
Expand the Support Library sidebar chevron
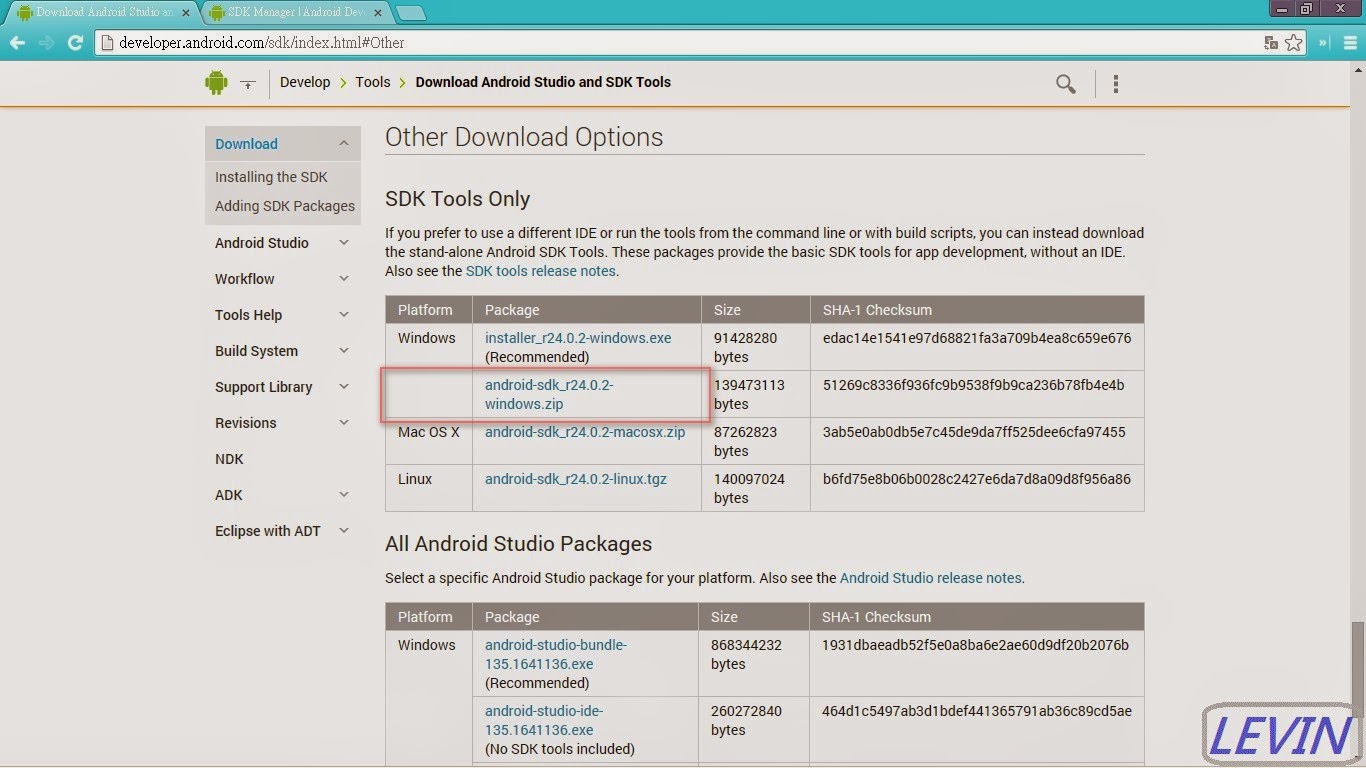343,387
